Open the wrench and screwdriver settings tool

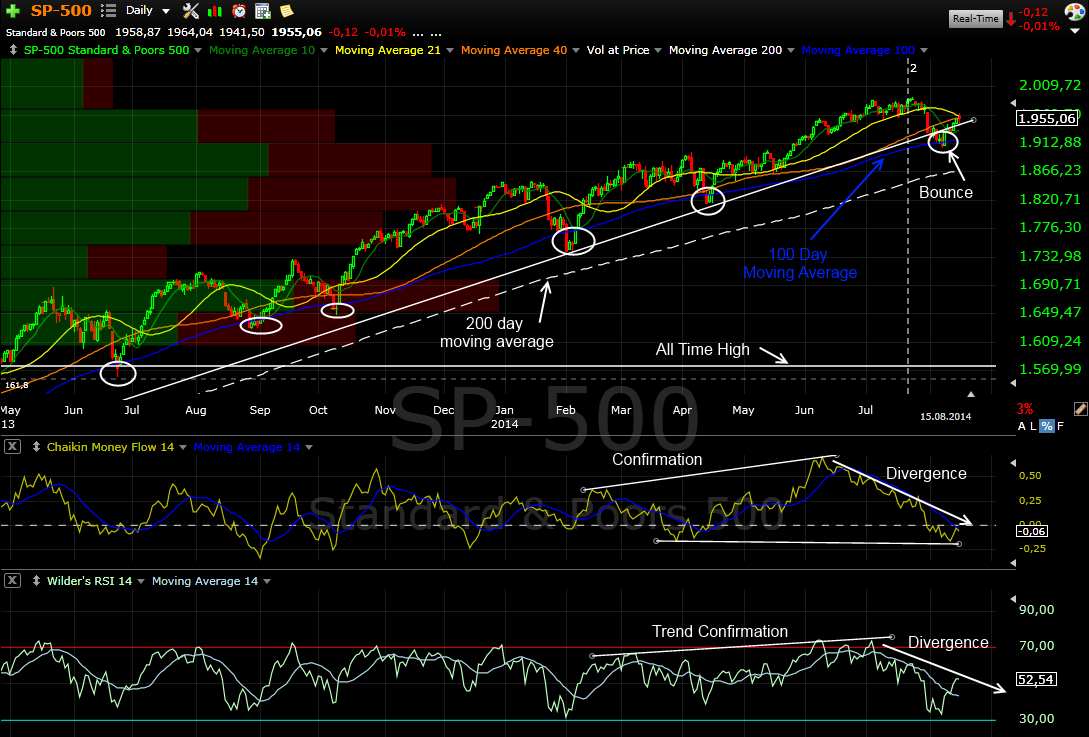point(190,11)
